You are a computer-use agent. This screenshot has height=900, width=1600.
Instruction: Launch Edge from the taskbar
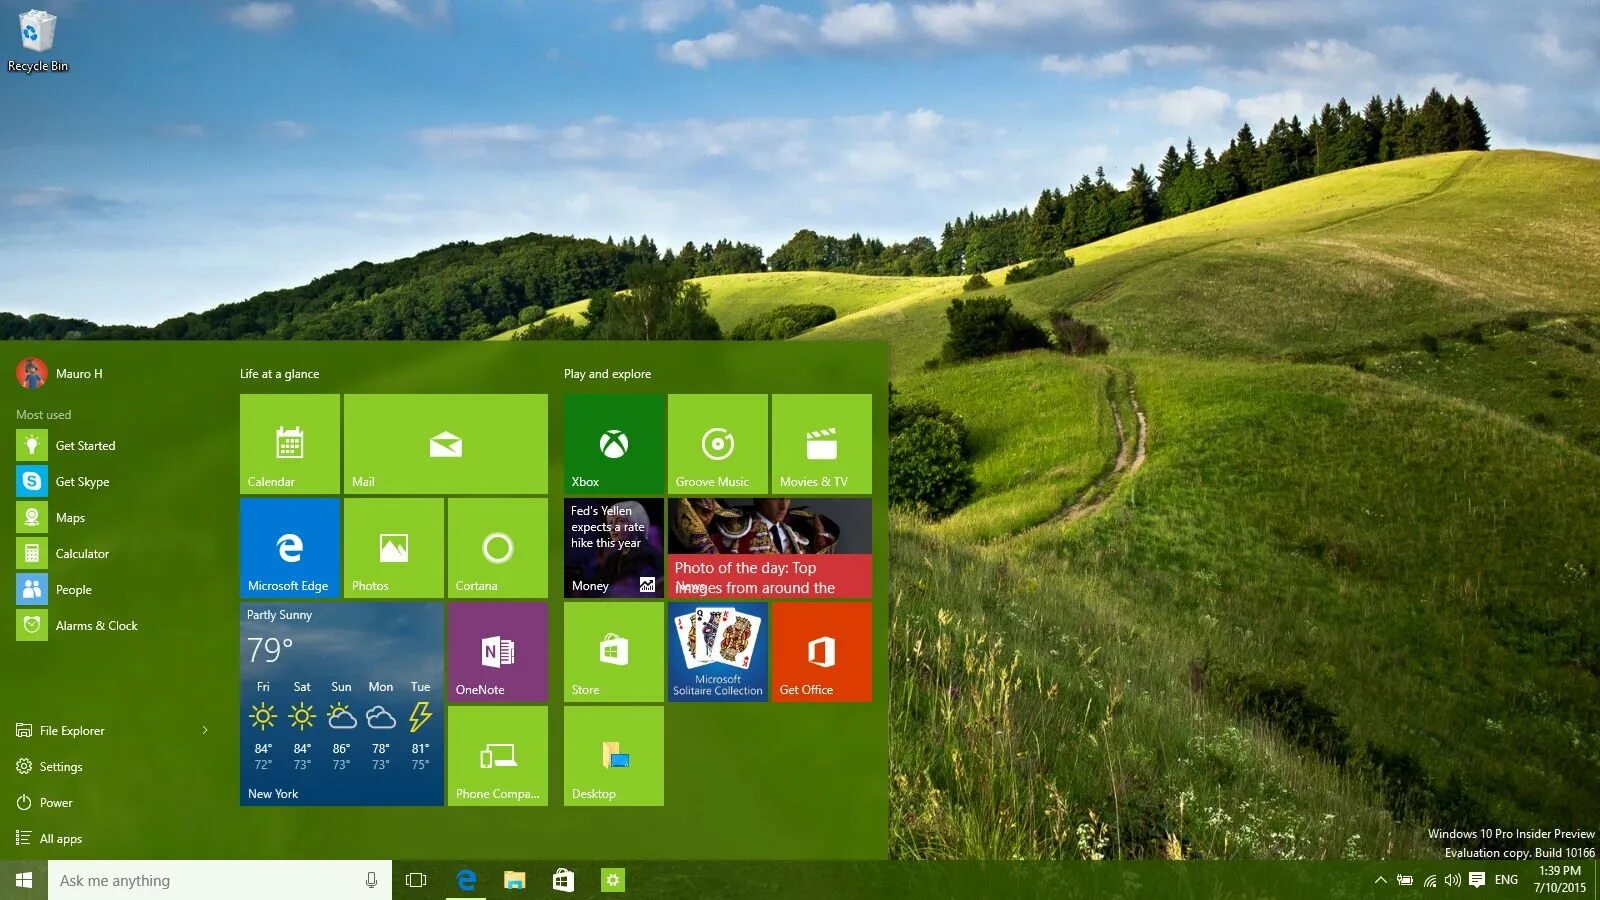tap(465, 880)
